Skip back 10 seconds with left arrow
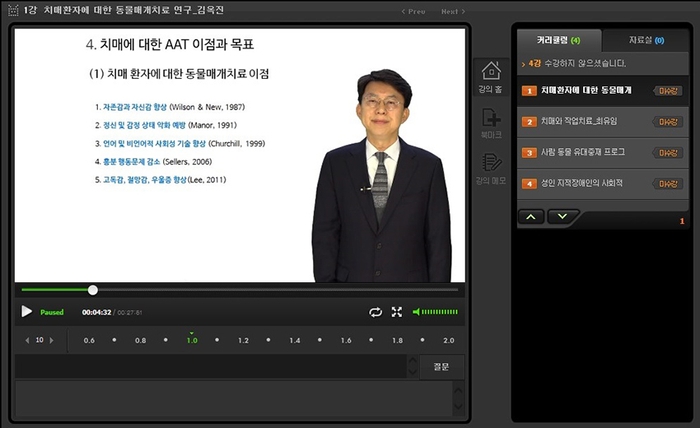 (x=27, y=340)
